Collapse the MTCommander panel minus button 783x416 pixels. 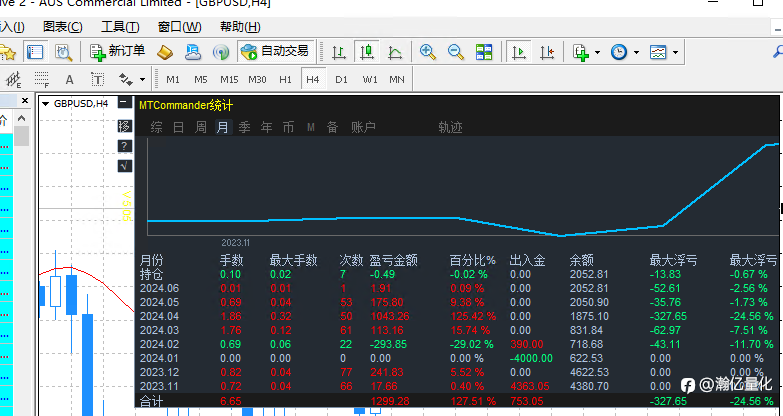pyautogui.click(x=124, y=103)
